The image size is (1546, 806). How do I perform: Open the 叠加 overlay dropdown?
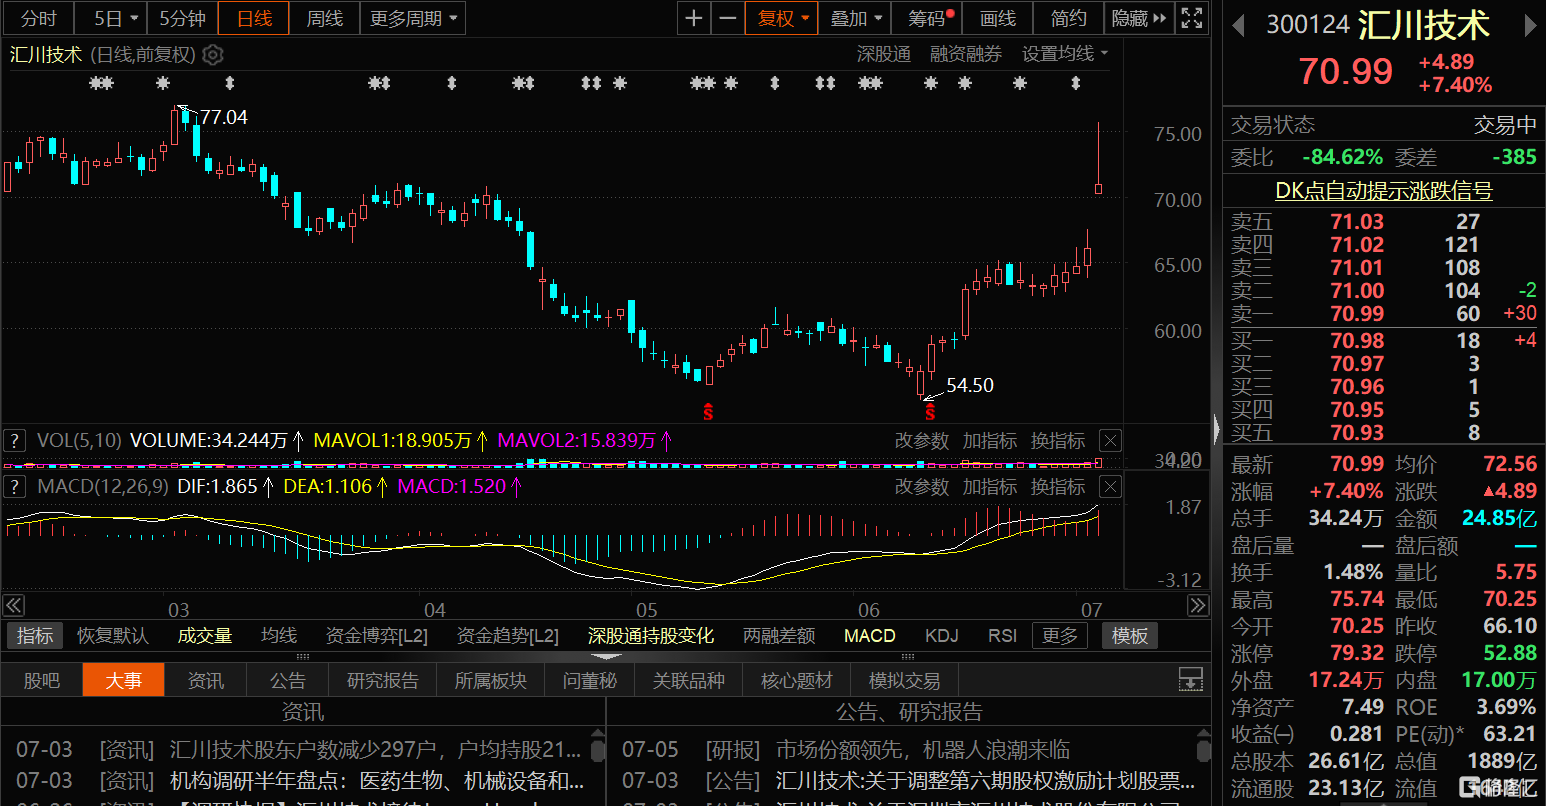coord(857,18)
